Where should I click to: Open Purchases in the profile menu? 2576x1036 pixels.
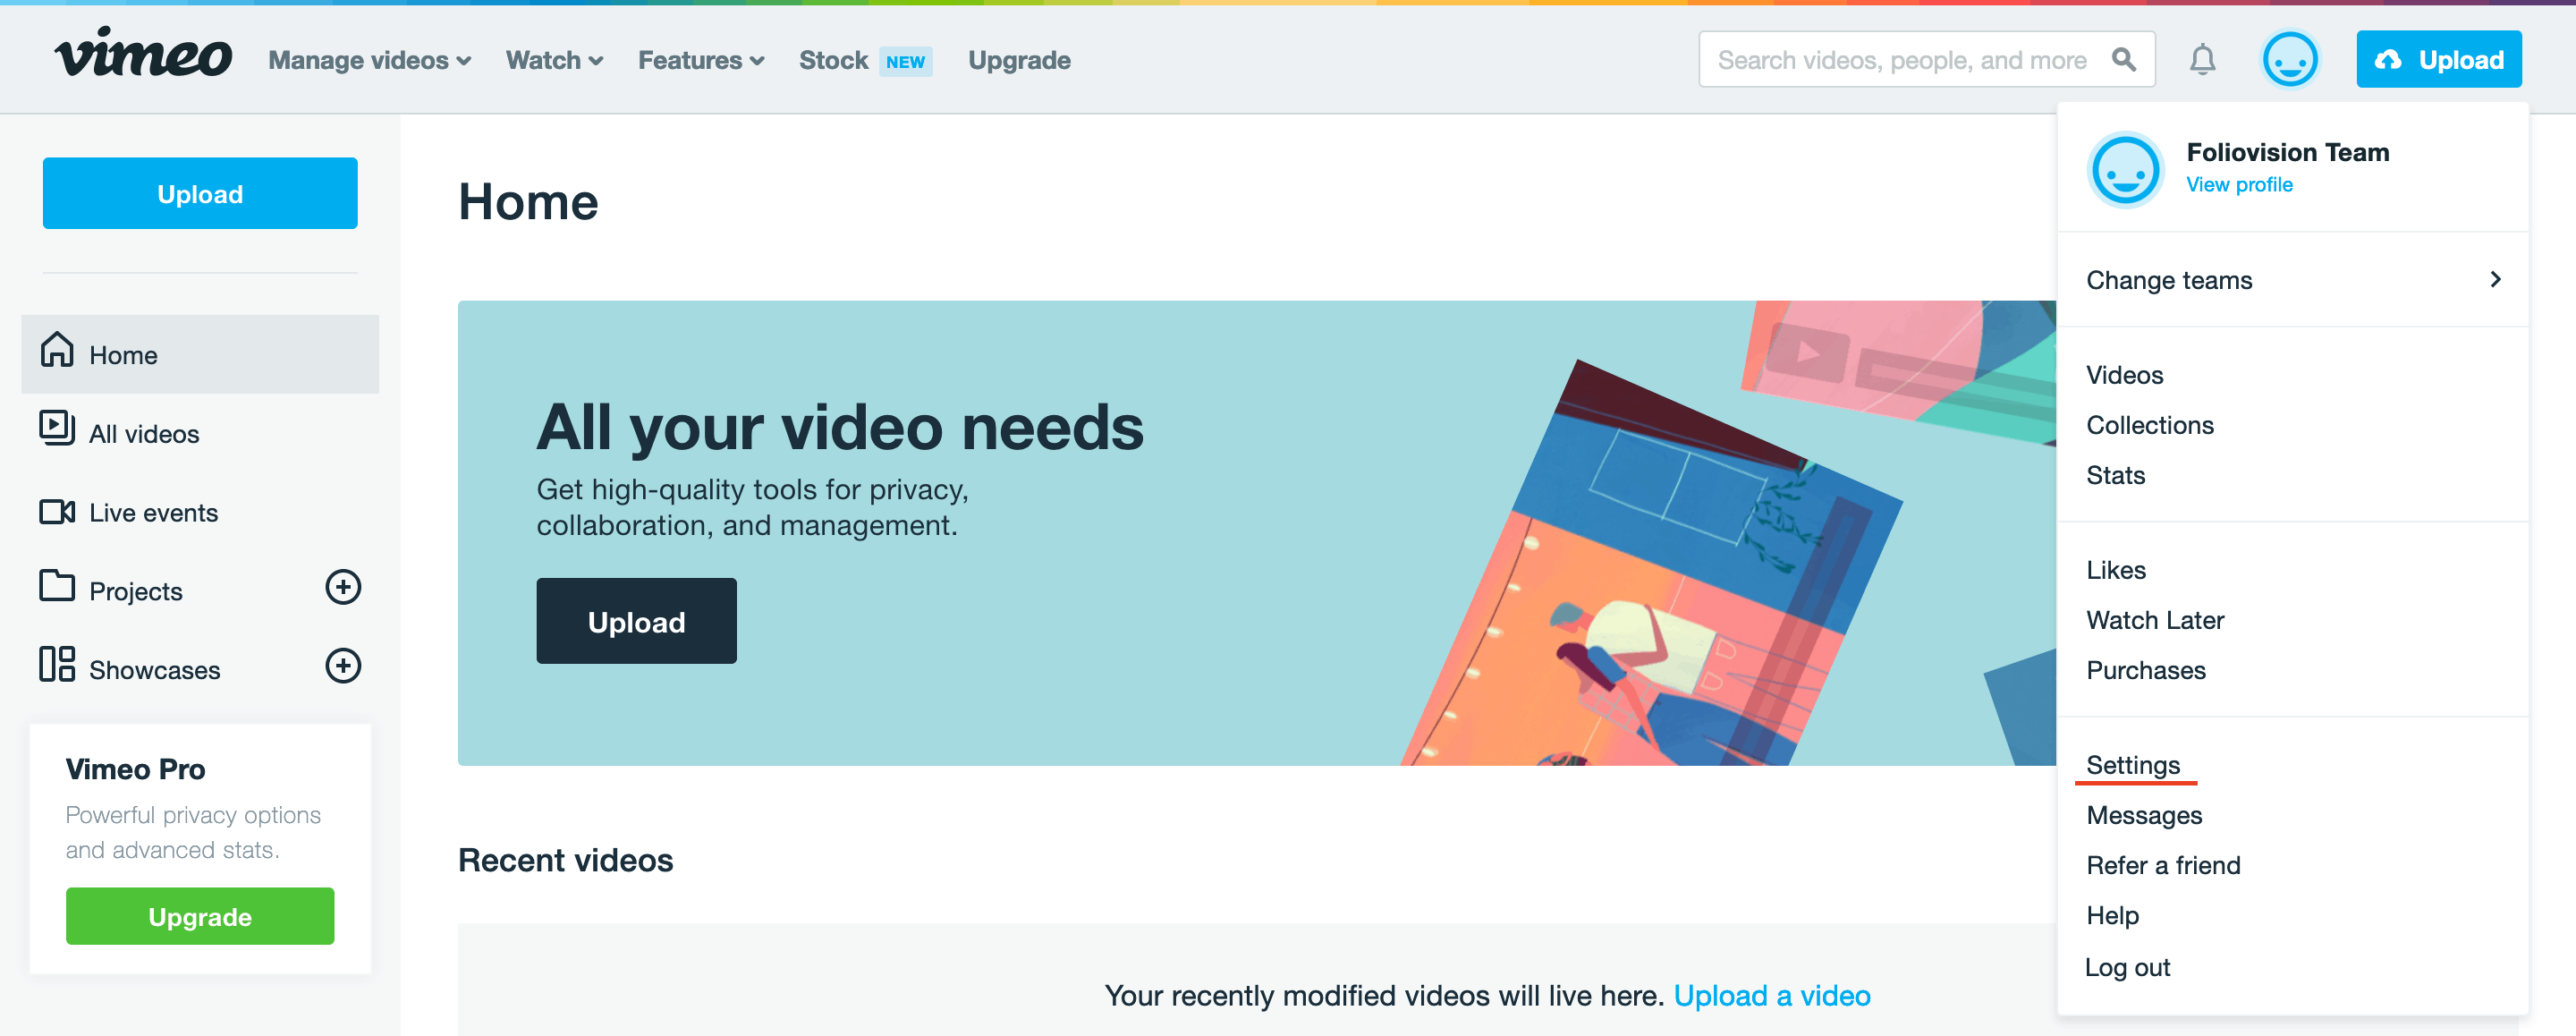[x=2146, y=670]
